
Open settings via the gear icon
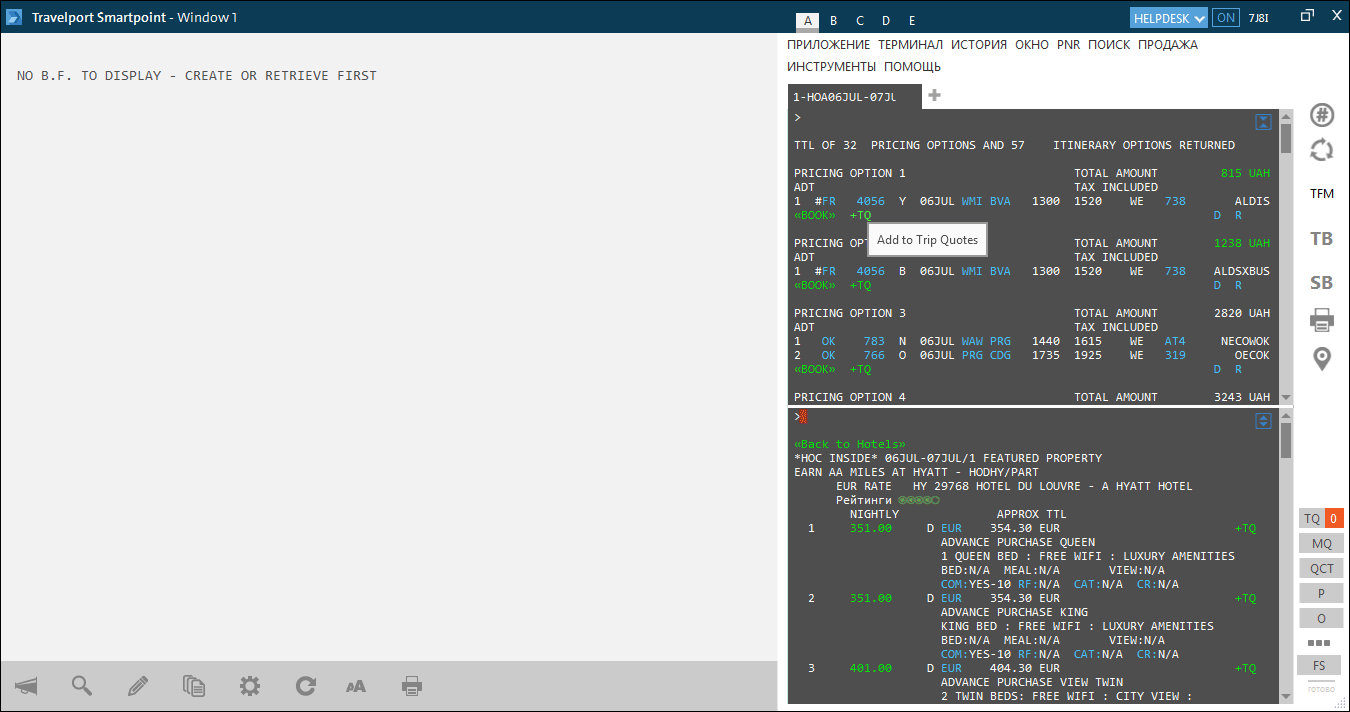click(250, 686)
